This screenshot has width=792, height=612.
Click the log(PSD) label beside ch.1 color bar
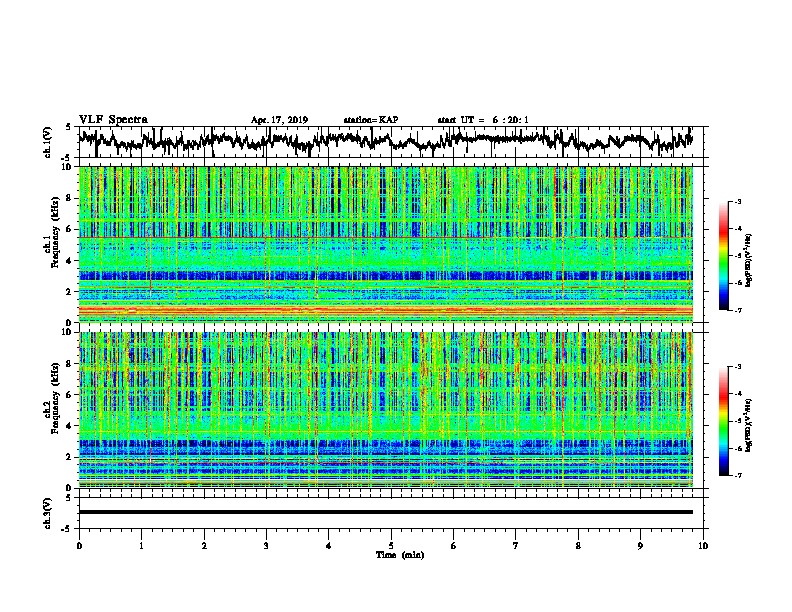point(749,260)
